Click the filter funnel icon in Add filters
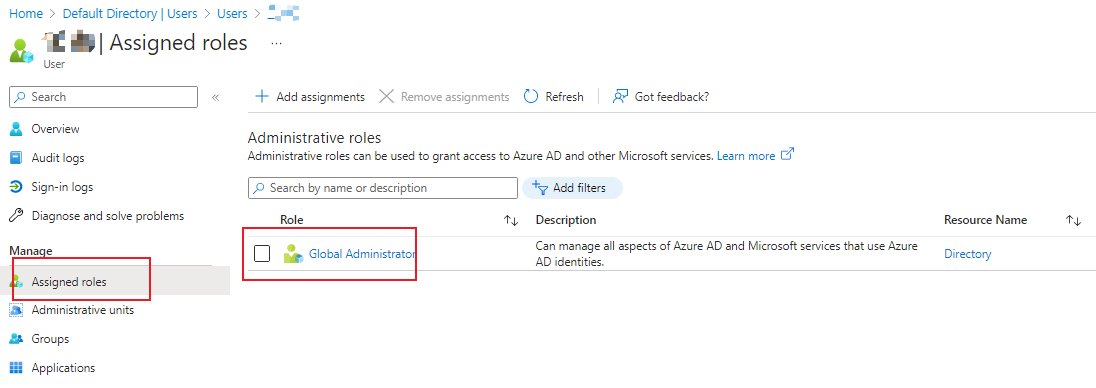 pyautogui.click(x=539, y=187)
